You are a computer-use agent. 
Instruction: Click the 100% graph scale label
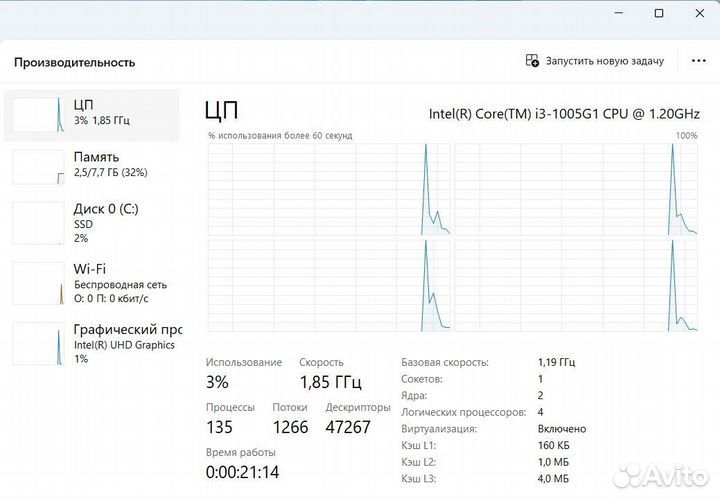[686, 135]
